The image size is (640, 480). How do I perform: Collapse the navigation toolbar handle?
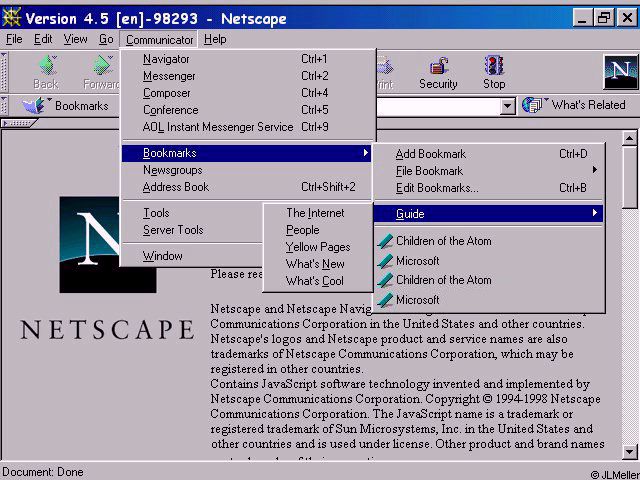(4, 71)
